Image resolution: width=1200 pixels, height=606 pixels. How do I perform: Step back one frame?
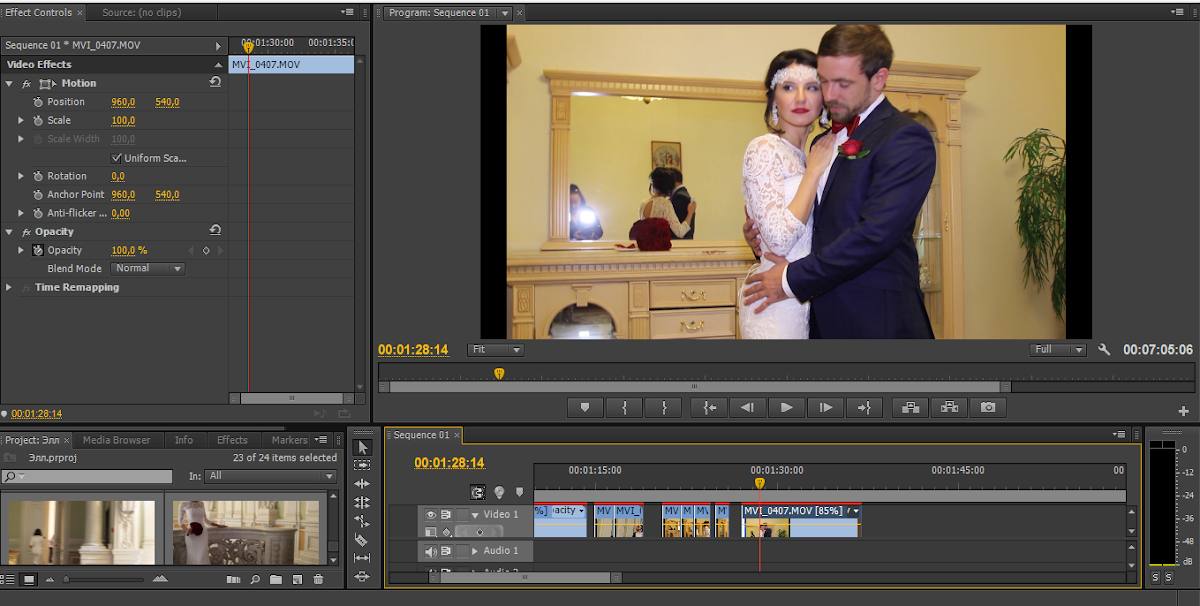pos(747,407)
